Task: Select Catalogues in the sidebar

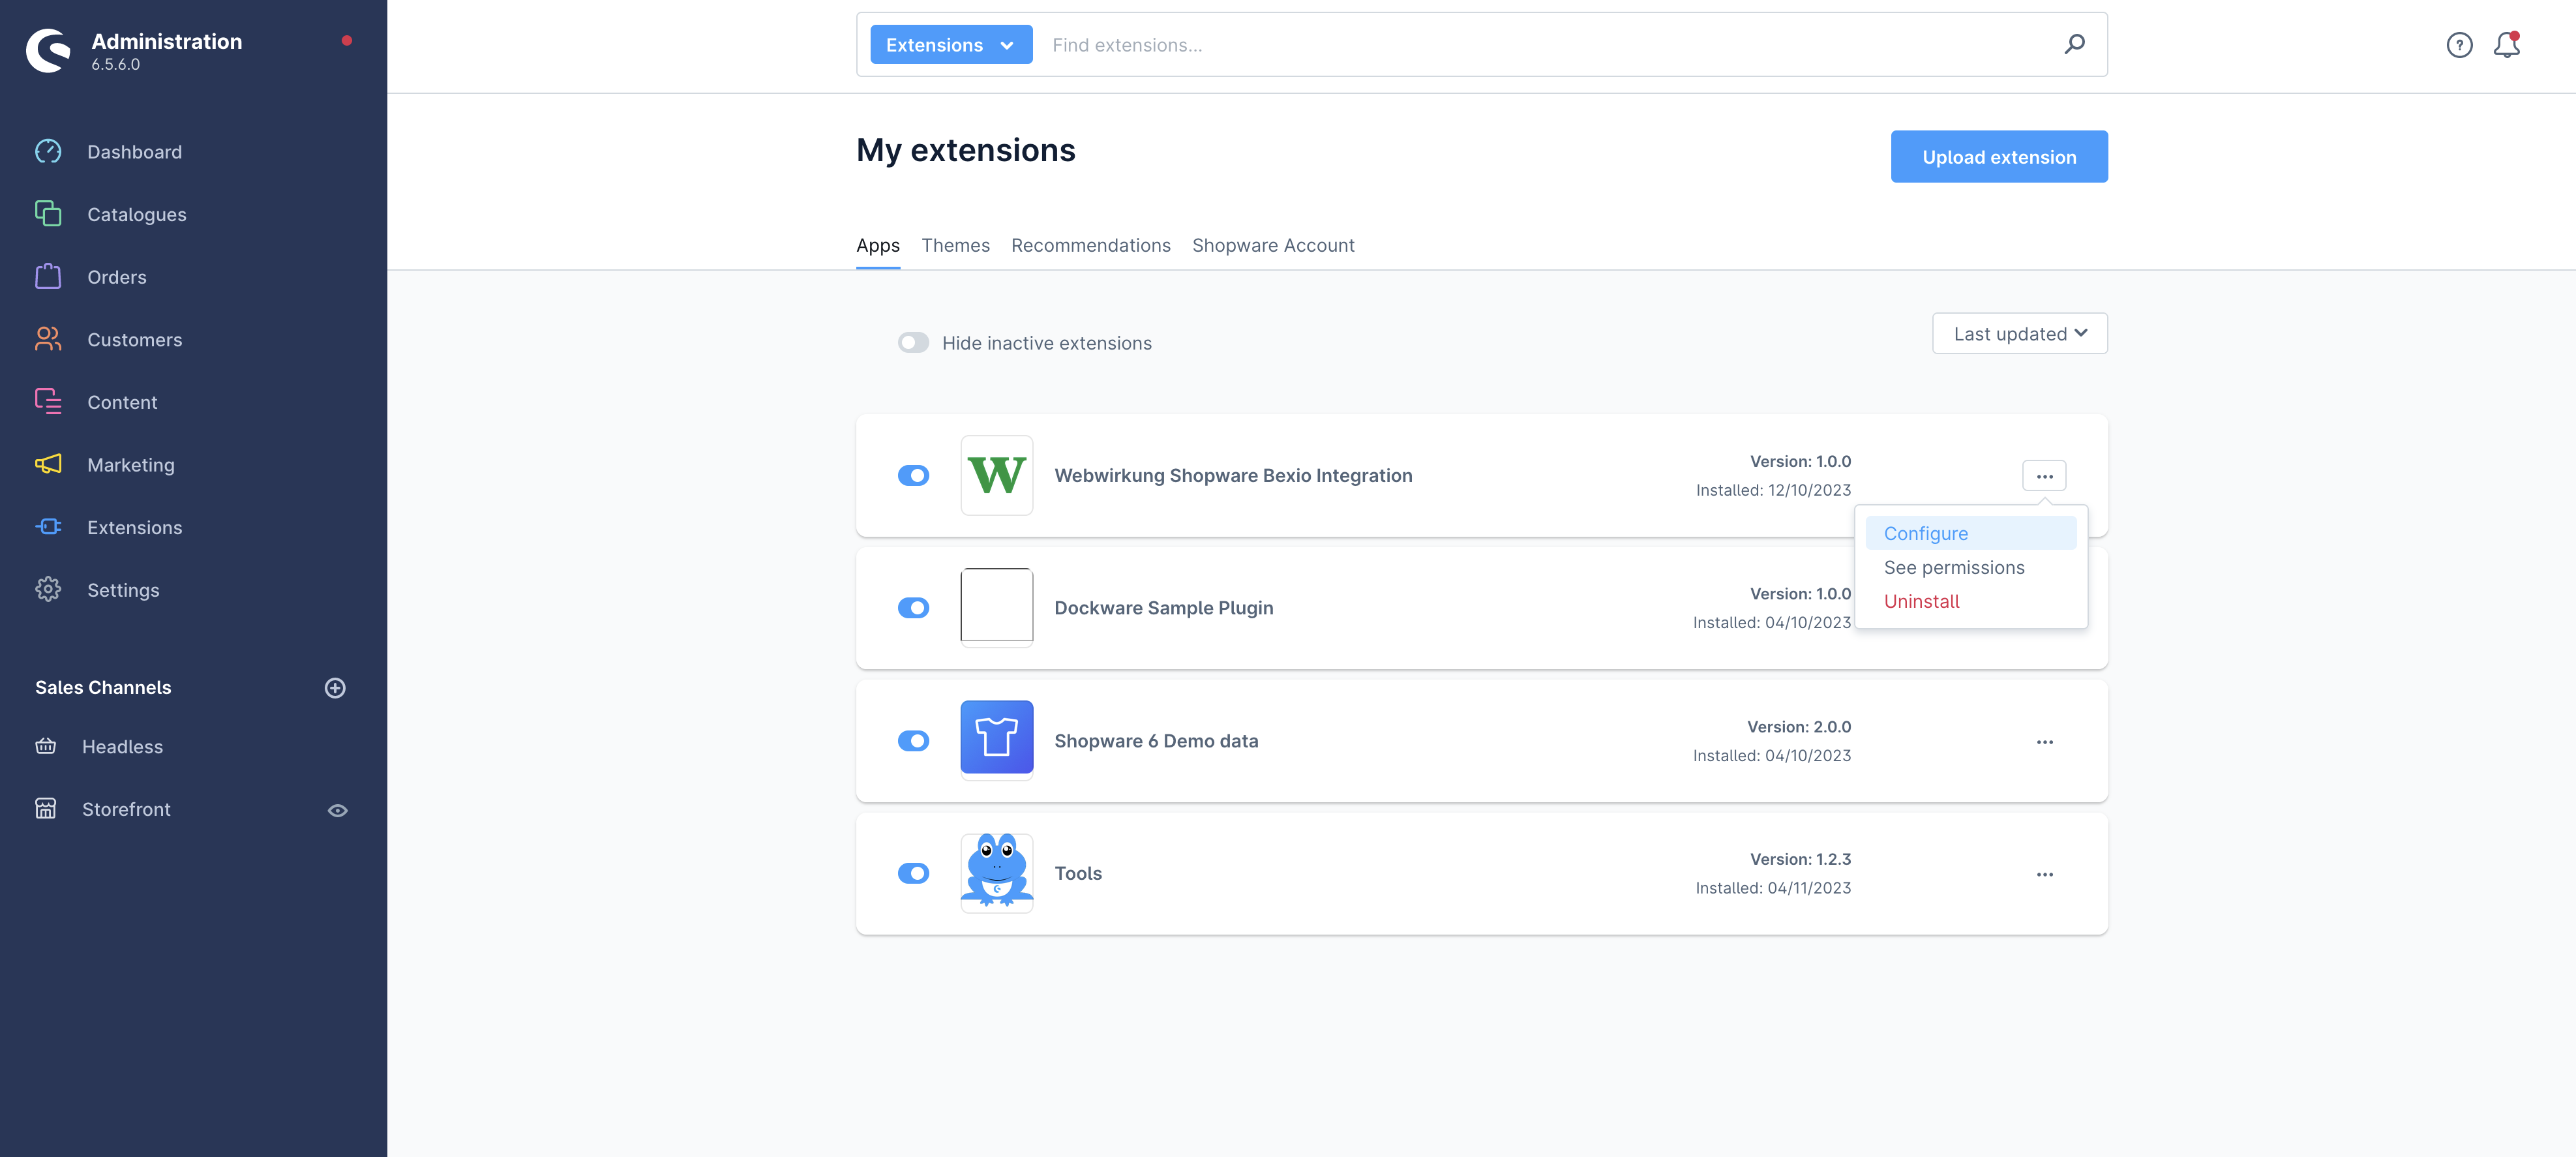Action: 136,214
